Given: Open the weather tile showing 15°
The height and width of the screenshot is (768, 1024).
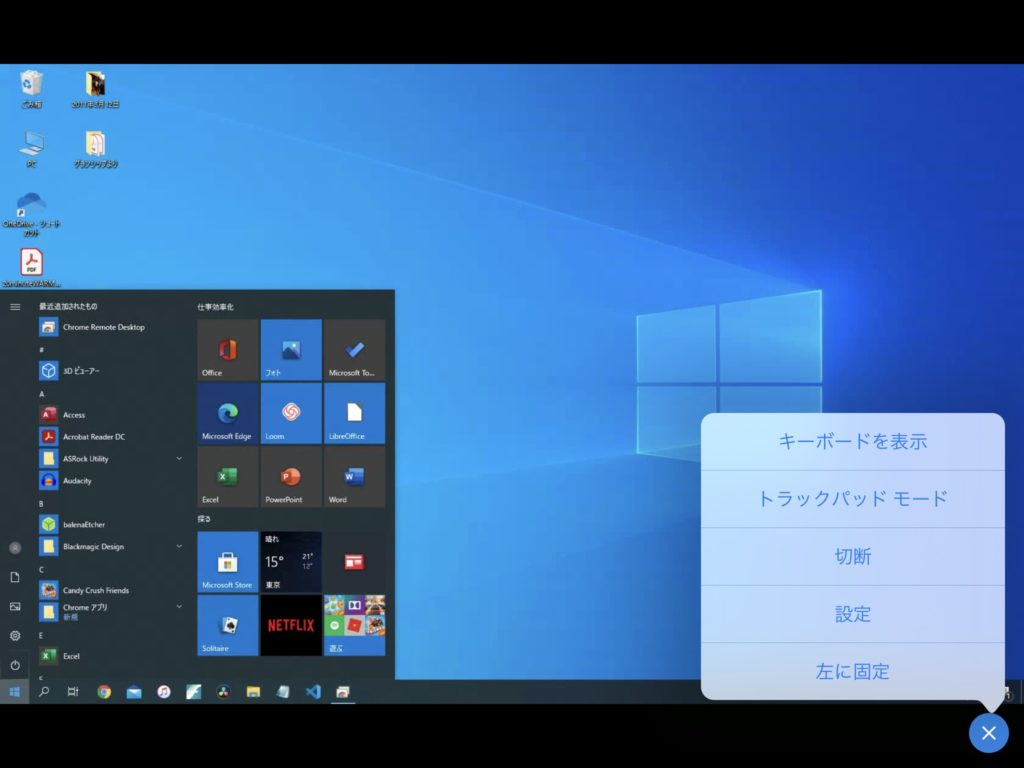Looking at the screenshot, I should pos(291,562).
